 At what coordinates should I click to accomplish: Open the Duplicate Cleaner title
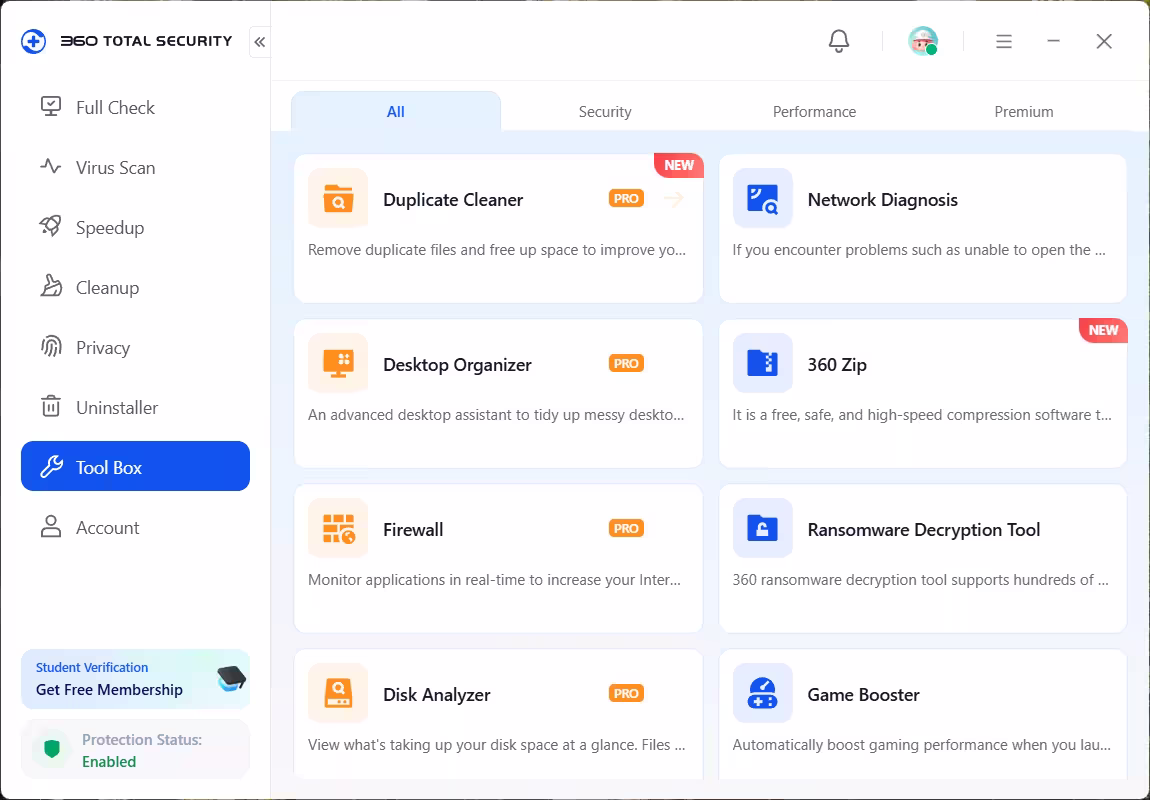[453, 199]
